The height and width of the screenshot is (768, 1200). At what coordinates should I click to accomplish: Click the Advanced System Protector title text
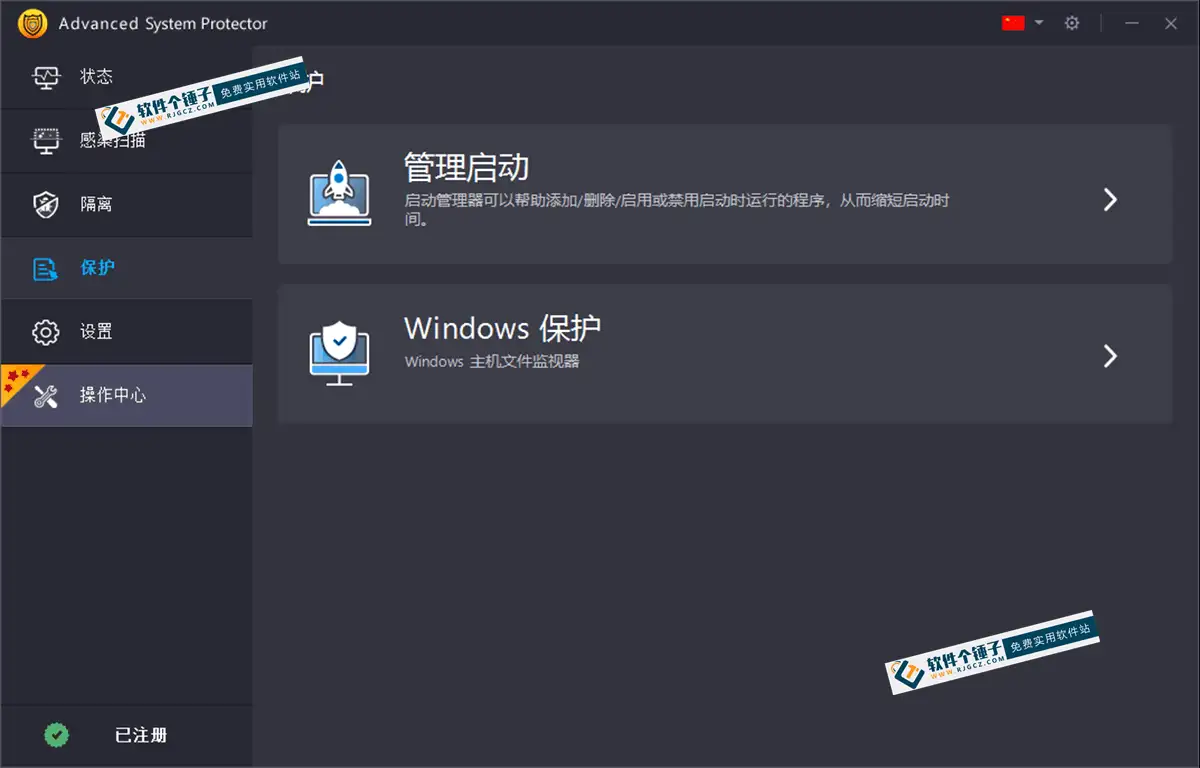163,23
